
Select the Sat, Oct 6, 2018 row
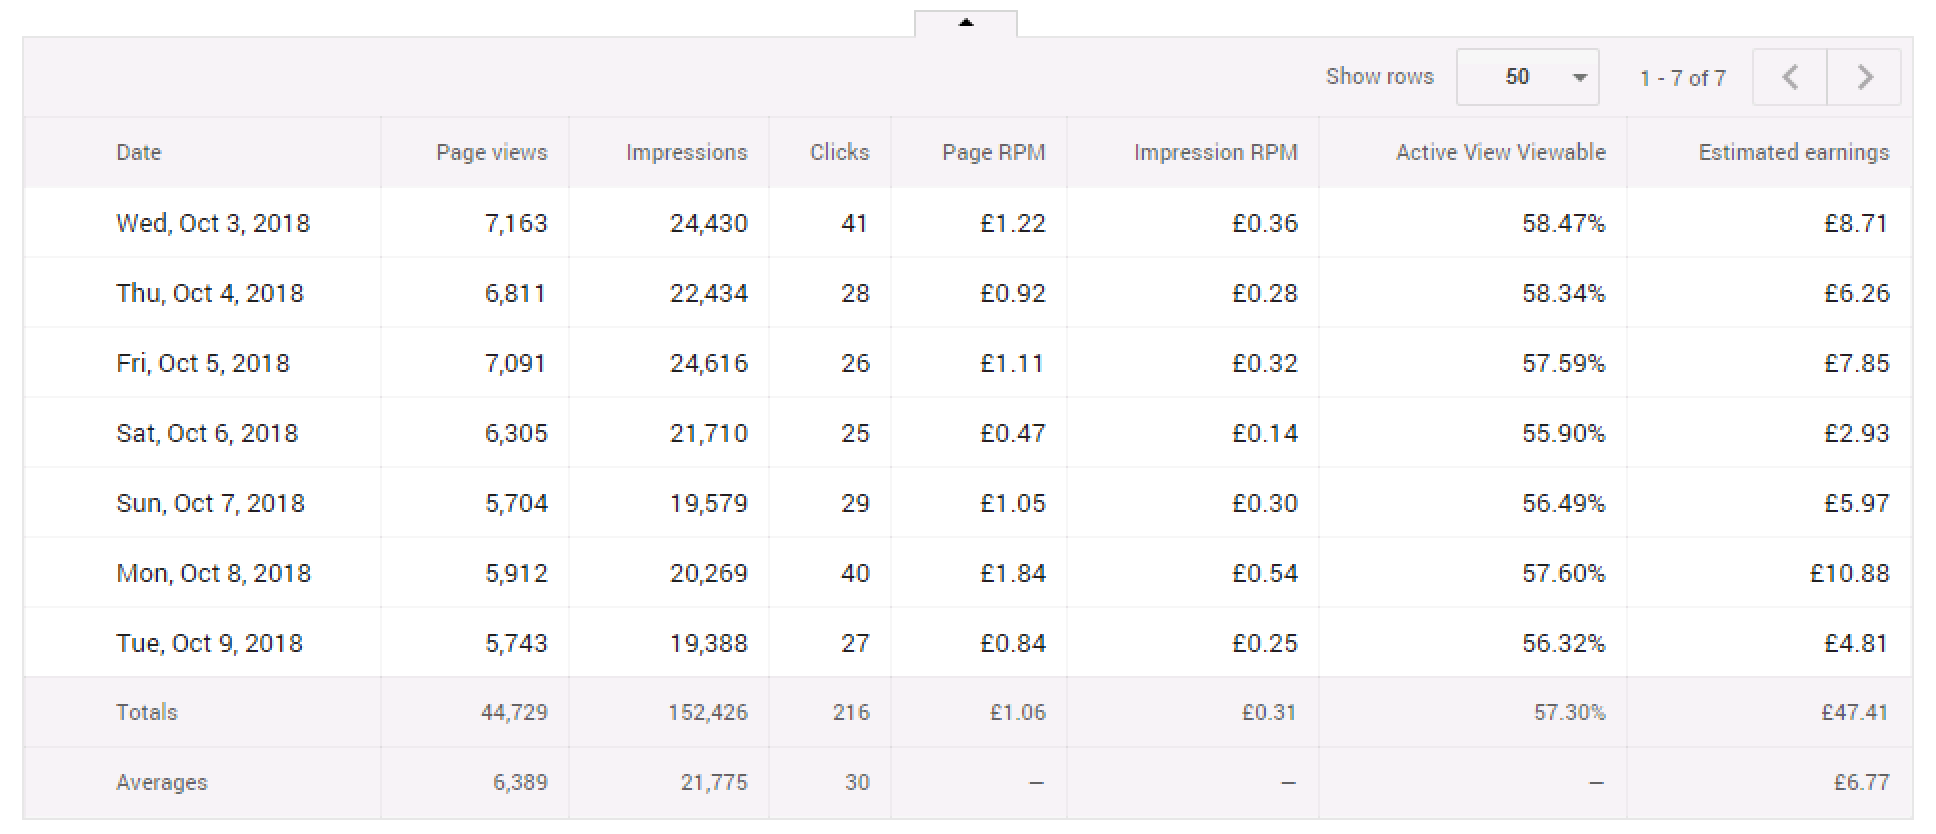coord(968,433)
